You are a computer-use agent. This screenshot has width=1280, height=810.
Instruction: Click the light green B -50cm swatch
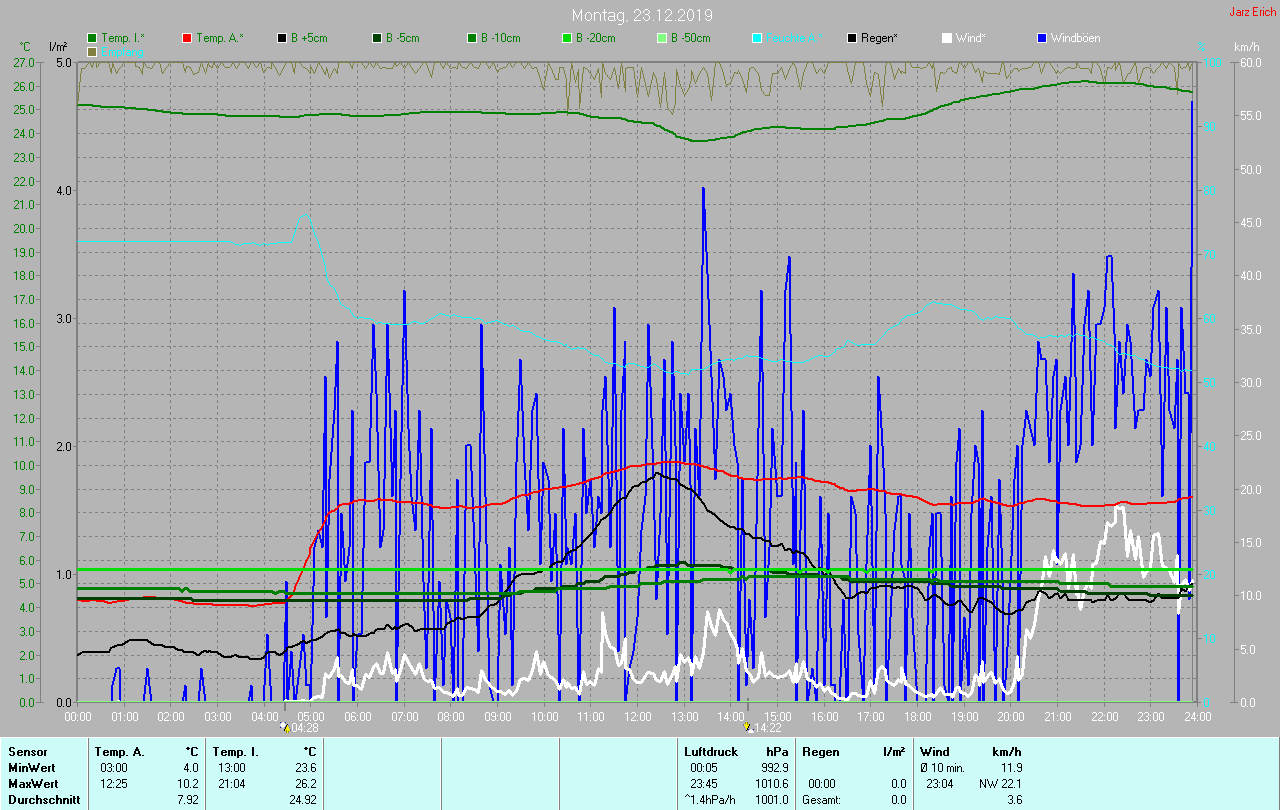[662, 38]
